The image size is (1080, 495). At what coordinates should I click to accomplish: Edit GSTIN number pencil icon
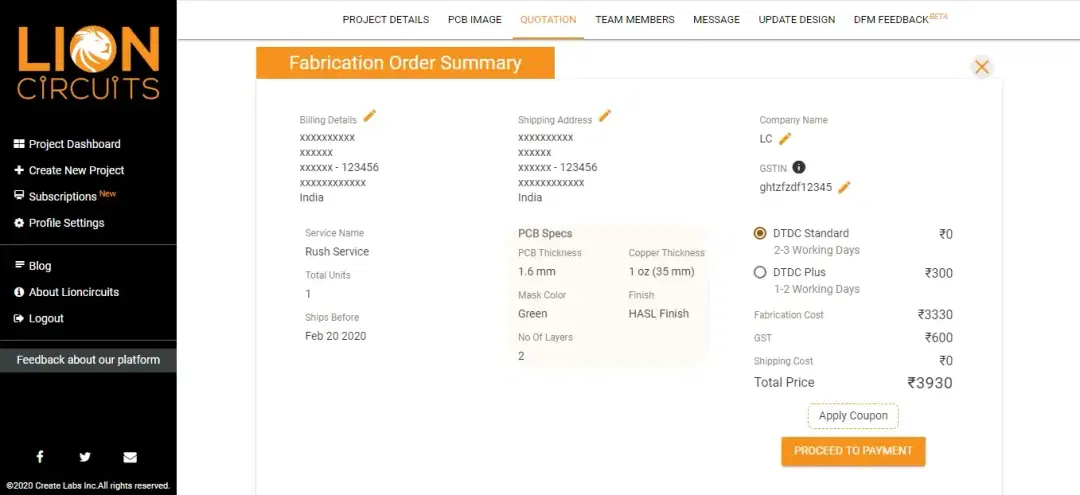[844, 187]
